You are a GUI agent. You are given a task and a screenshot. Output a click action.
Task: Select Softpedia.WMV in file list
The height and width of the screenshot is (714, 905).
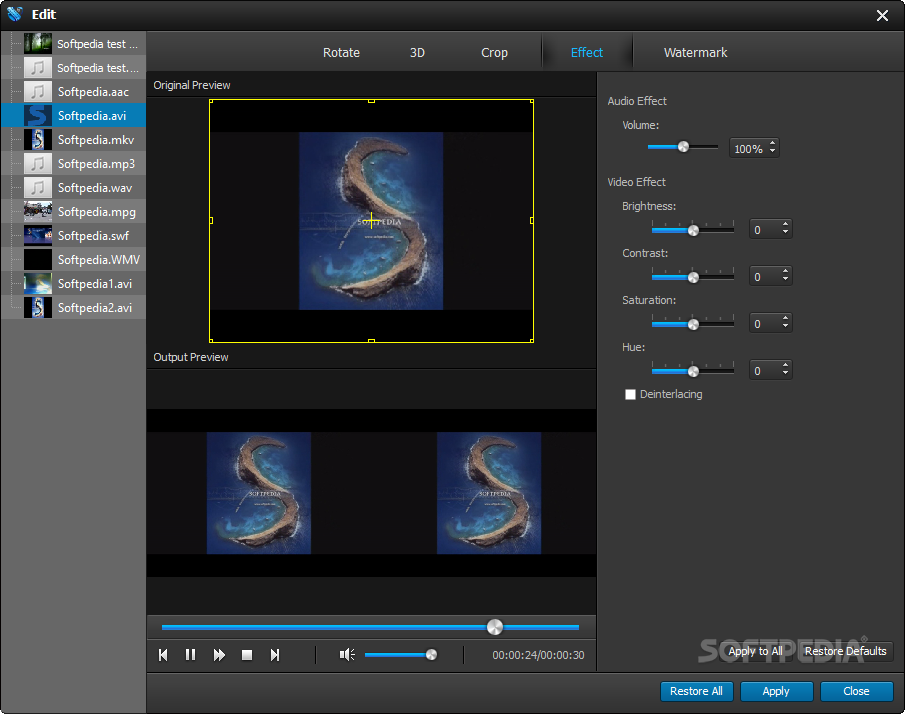(x=73, y=260)
